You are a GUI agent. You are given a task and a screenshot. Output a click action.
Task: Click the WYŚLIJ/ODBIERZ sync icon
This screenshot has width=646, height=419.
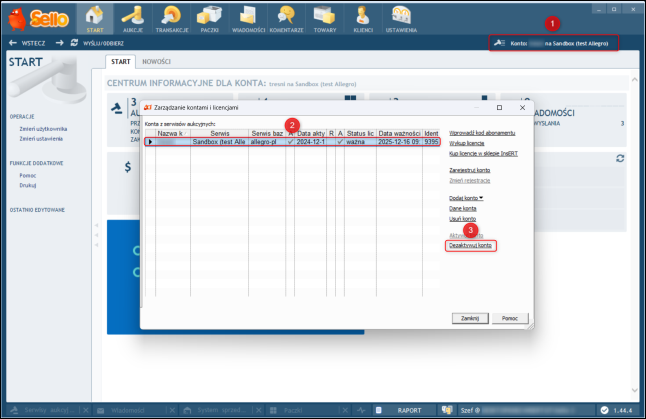[x=74, y=43]
